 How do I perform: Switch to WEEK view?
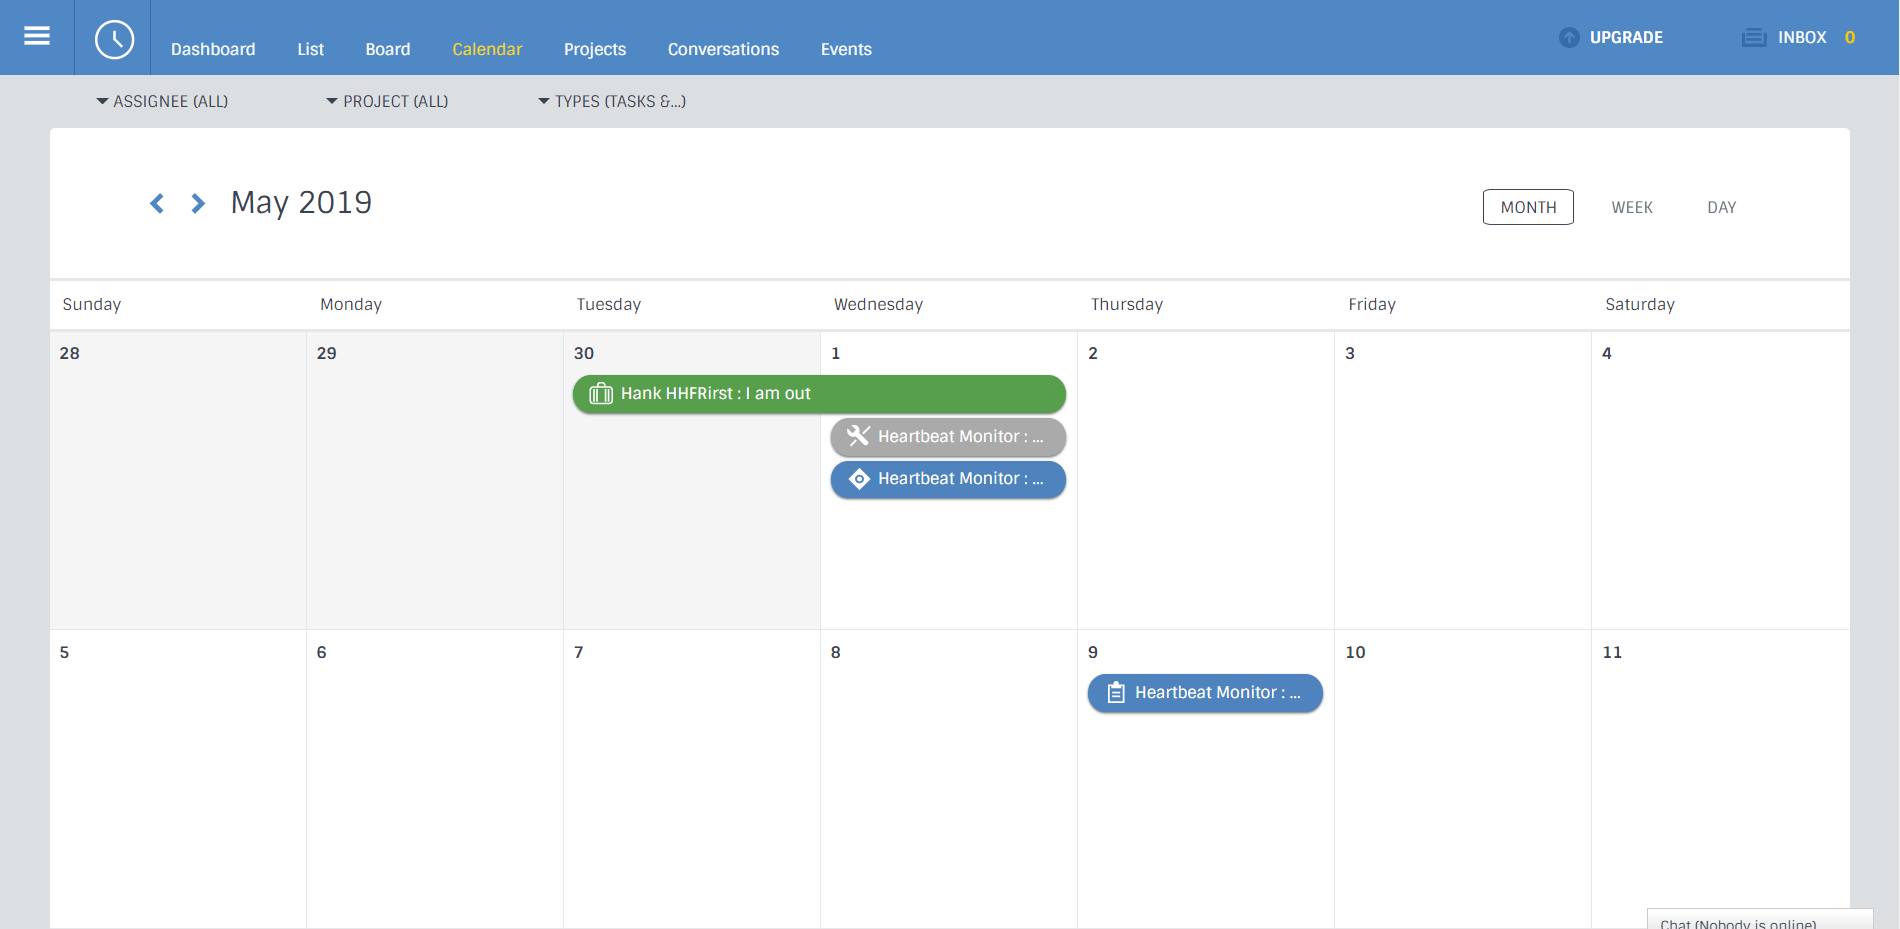(x=1632, y=208)
